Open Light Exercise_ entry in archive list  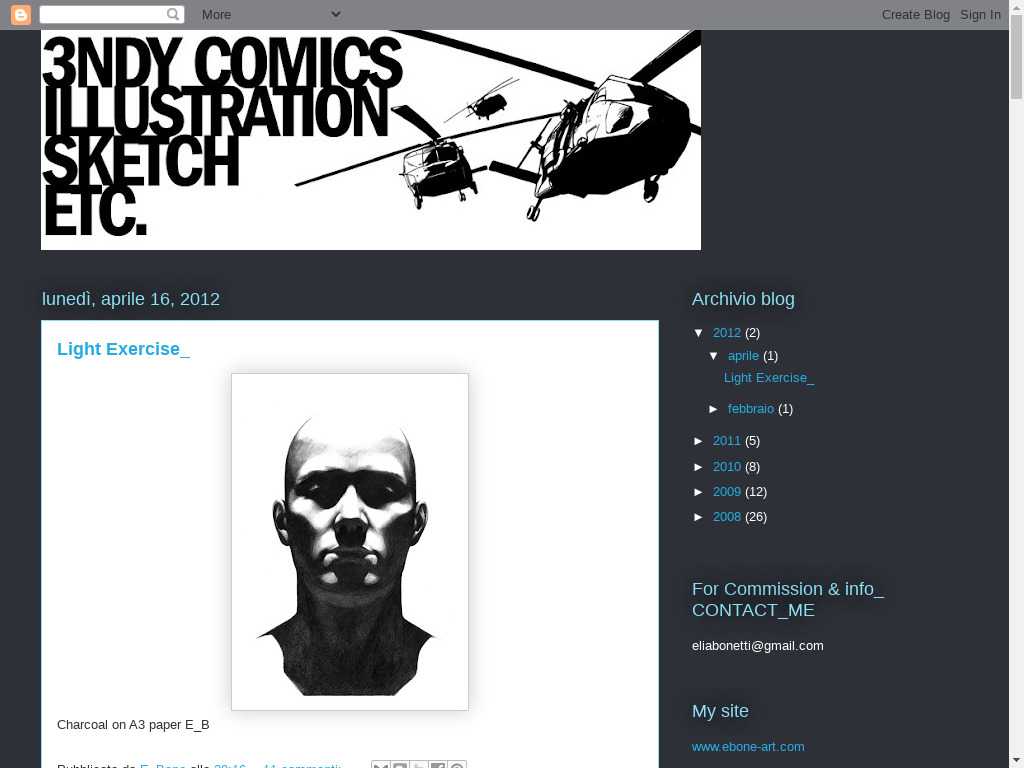[769, 377]
